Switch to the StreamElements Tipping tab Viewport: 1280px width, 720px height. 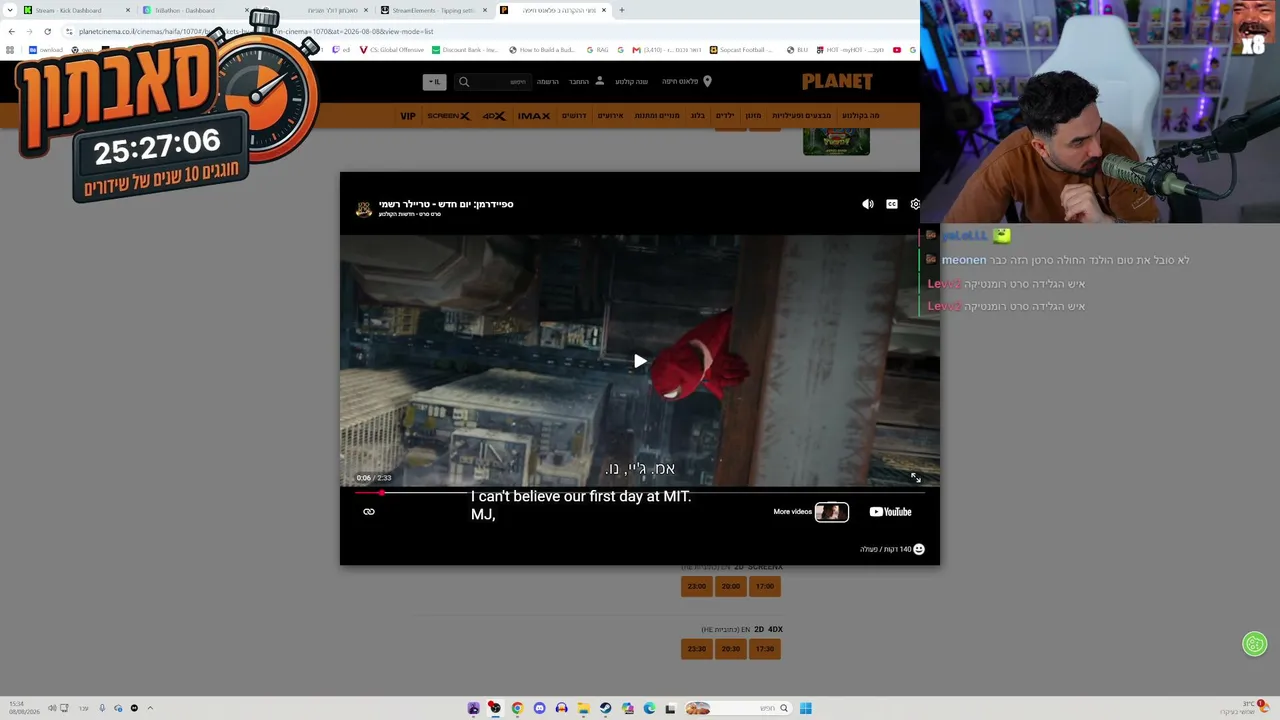pyautogui.click(x=434, y=10)
